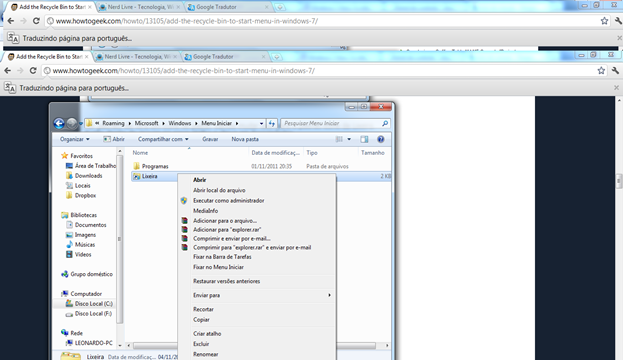Go back in the Explorer window
Image resolution: width=623 pixels, height=360 pixels.
point(59,124)
